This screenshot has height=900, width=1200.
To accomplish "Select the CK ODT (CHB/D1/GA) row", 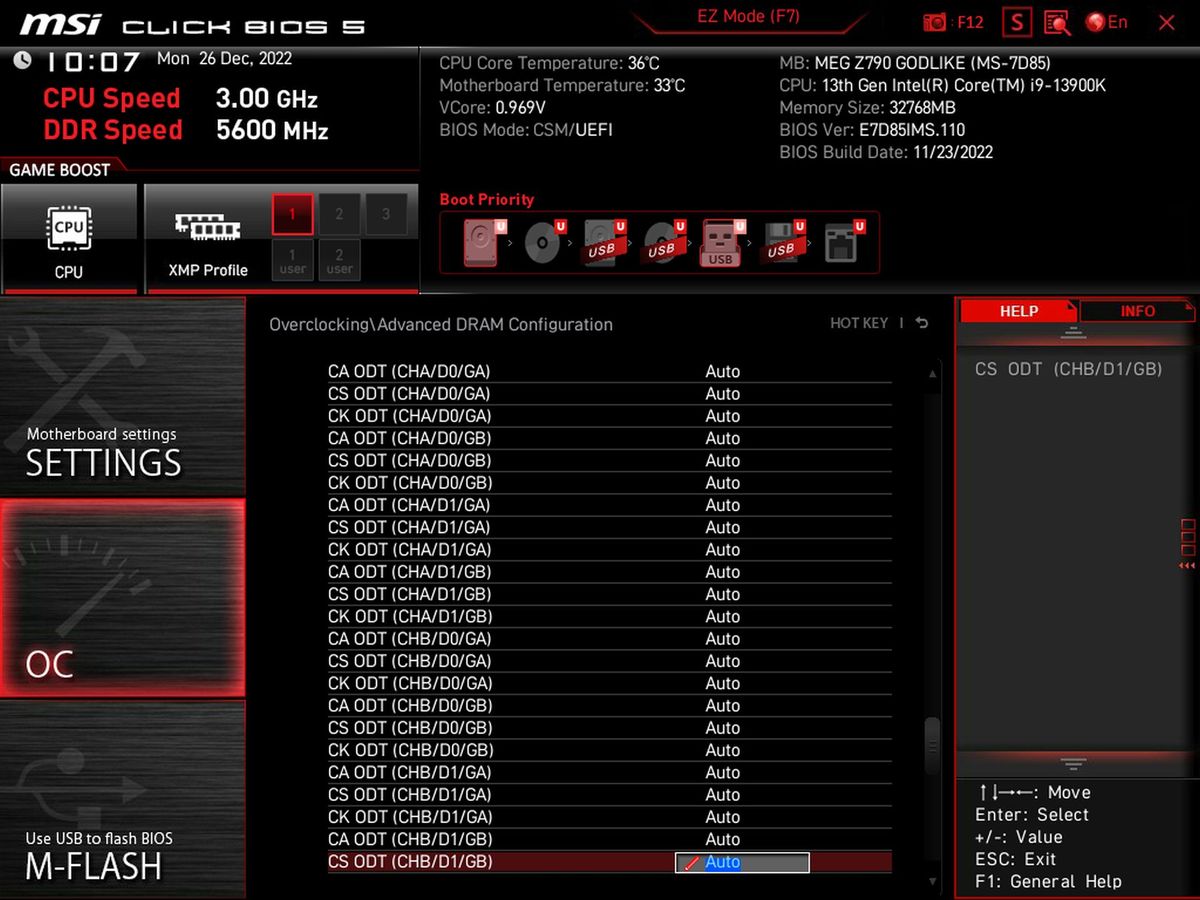I will (610, 818).
